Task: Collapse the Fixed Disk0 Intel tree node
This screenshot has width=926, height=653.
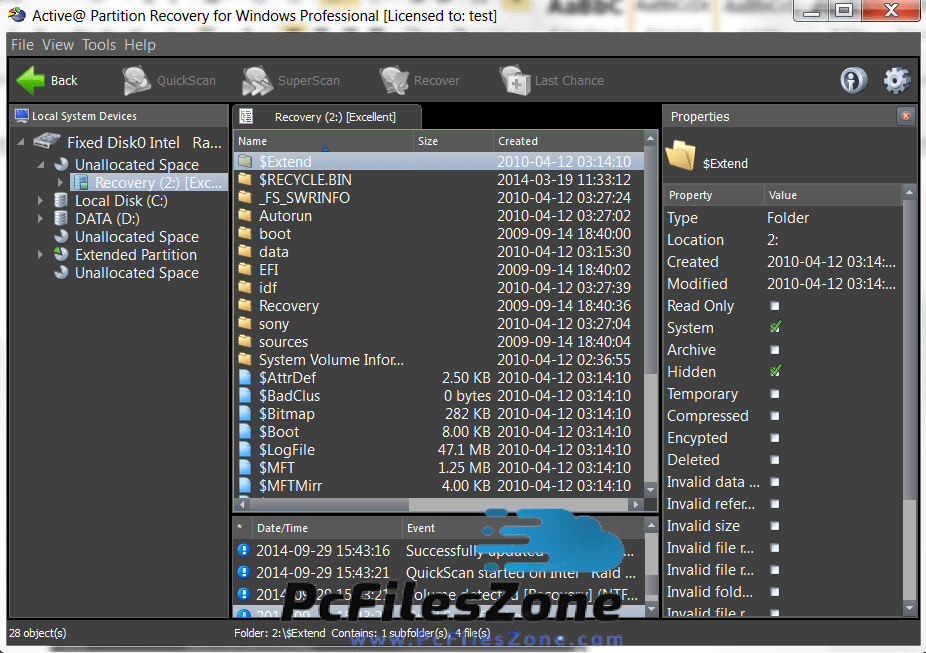Action: point(22,142)
